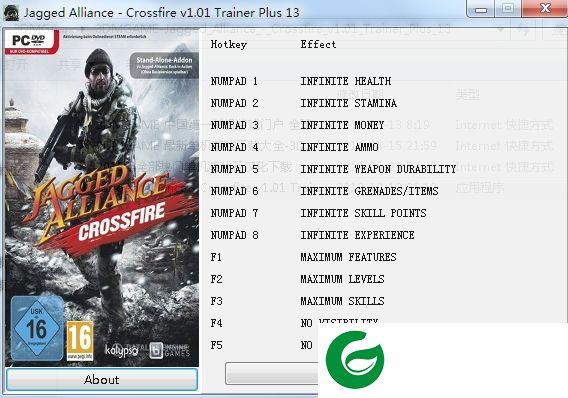Image resolution: width=568 pixels, height=398 pixels.
Task: Click the yellow PEGI 16 rating badge
Action: [80, 341]
